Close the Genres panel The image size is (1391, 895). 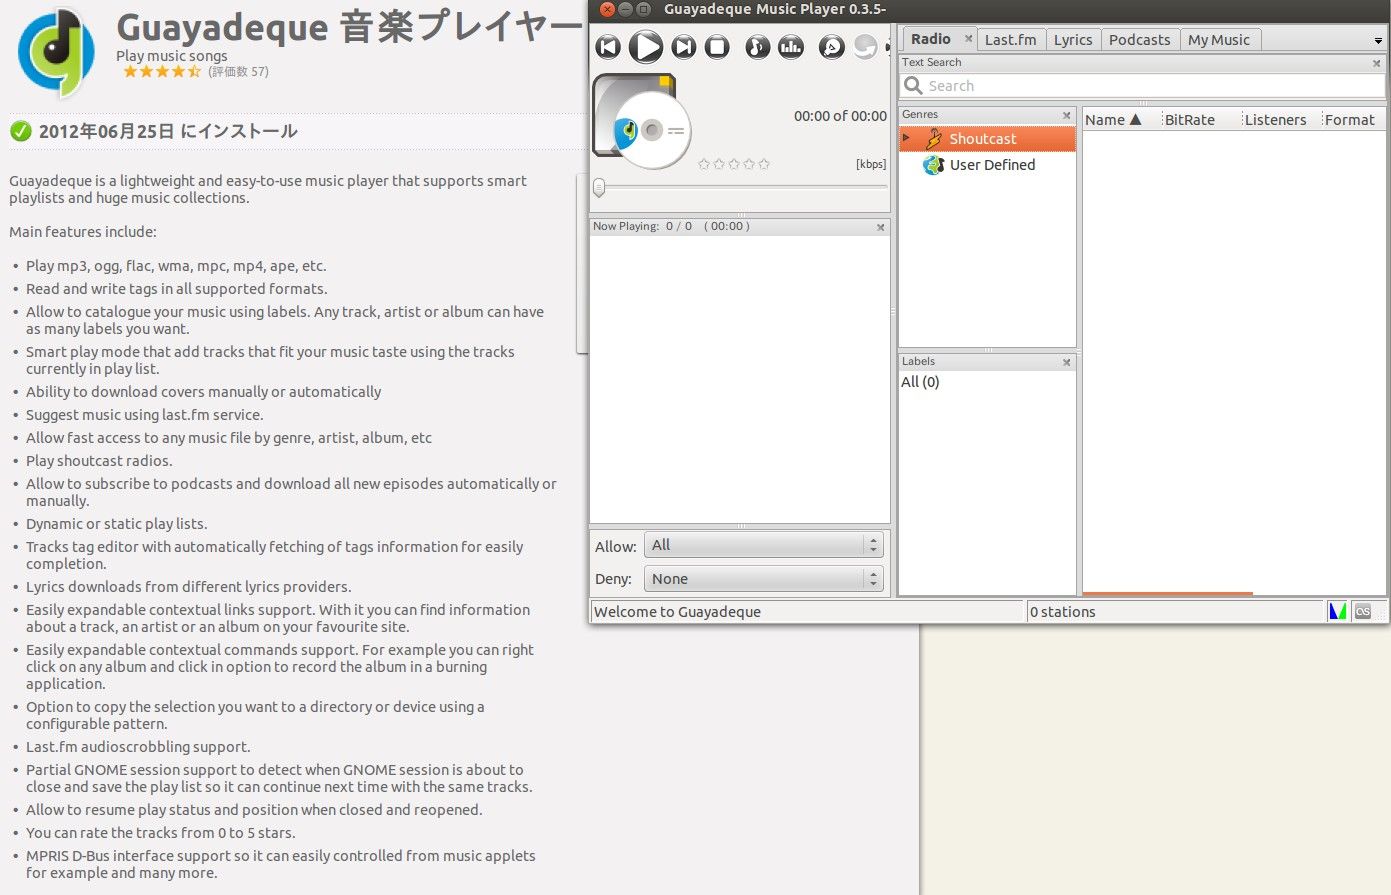click(x=1067, y=115)
